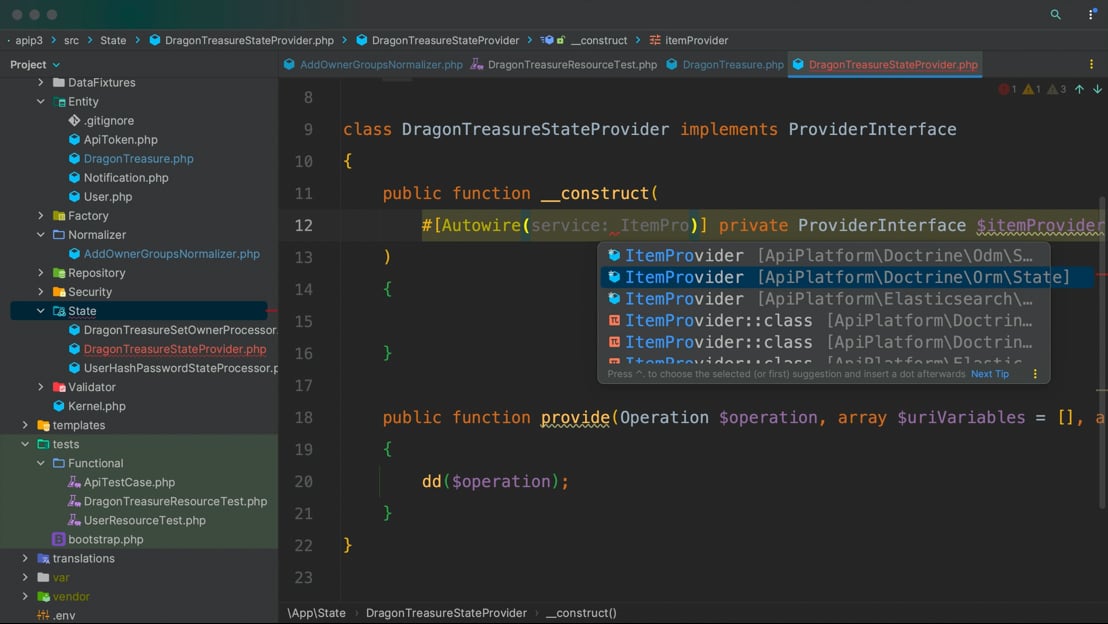This screenshot has height=624, width=1108.
Task: Select ItemProvider from Doctrine\Orm\State suggestion
Action: [846, 277]
